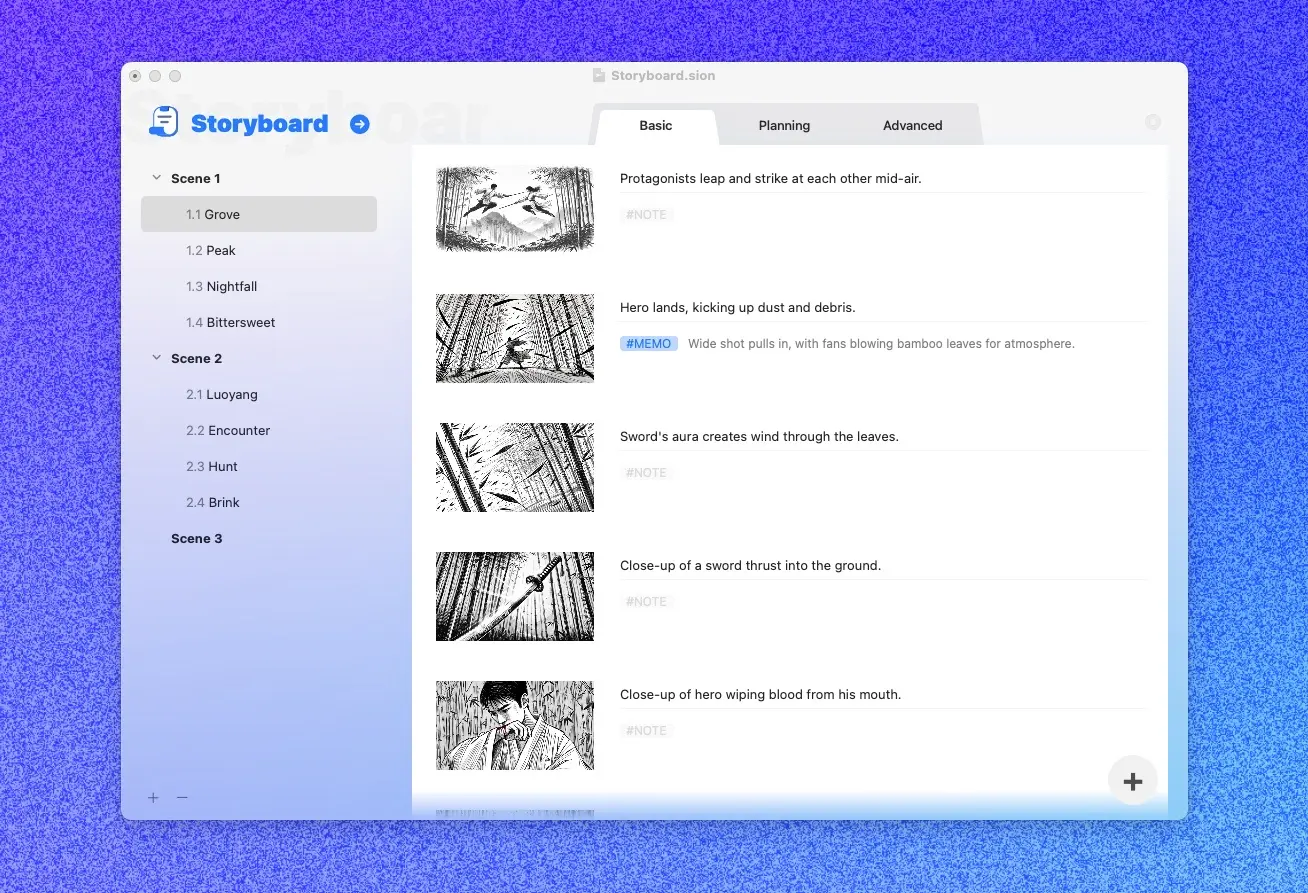The height and width of the screenshot is (893, 1308).
Task: Edit the 'Hero lands, kicking up dust' description
Action: [738, 308]
